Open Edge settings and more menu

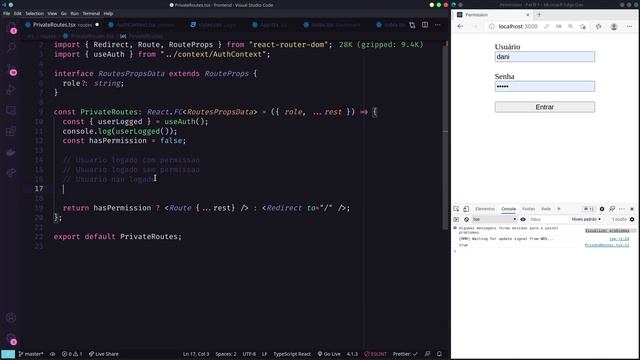click(629, 27)
